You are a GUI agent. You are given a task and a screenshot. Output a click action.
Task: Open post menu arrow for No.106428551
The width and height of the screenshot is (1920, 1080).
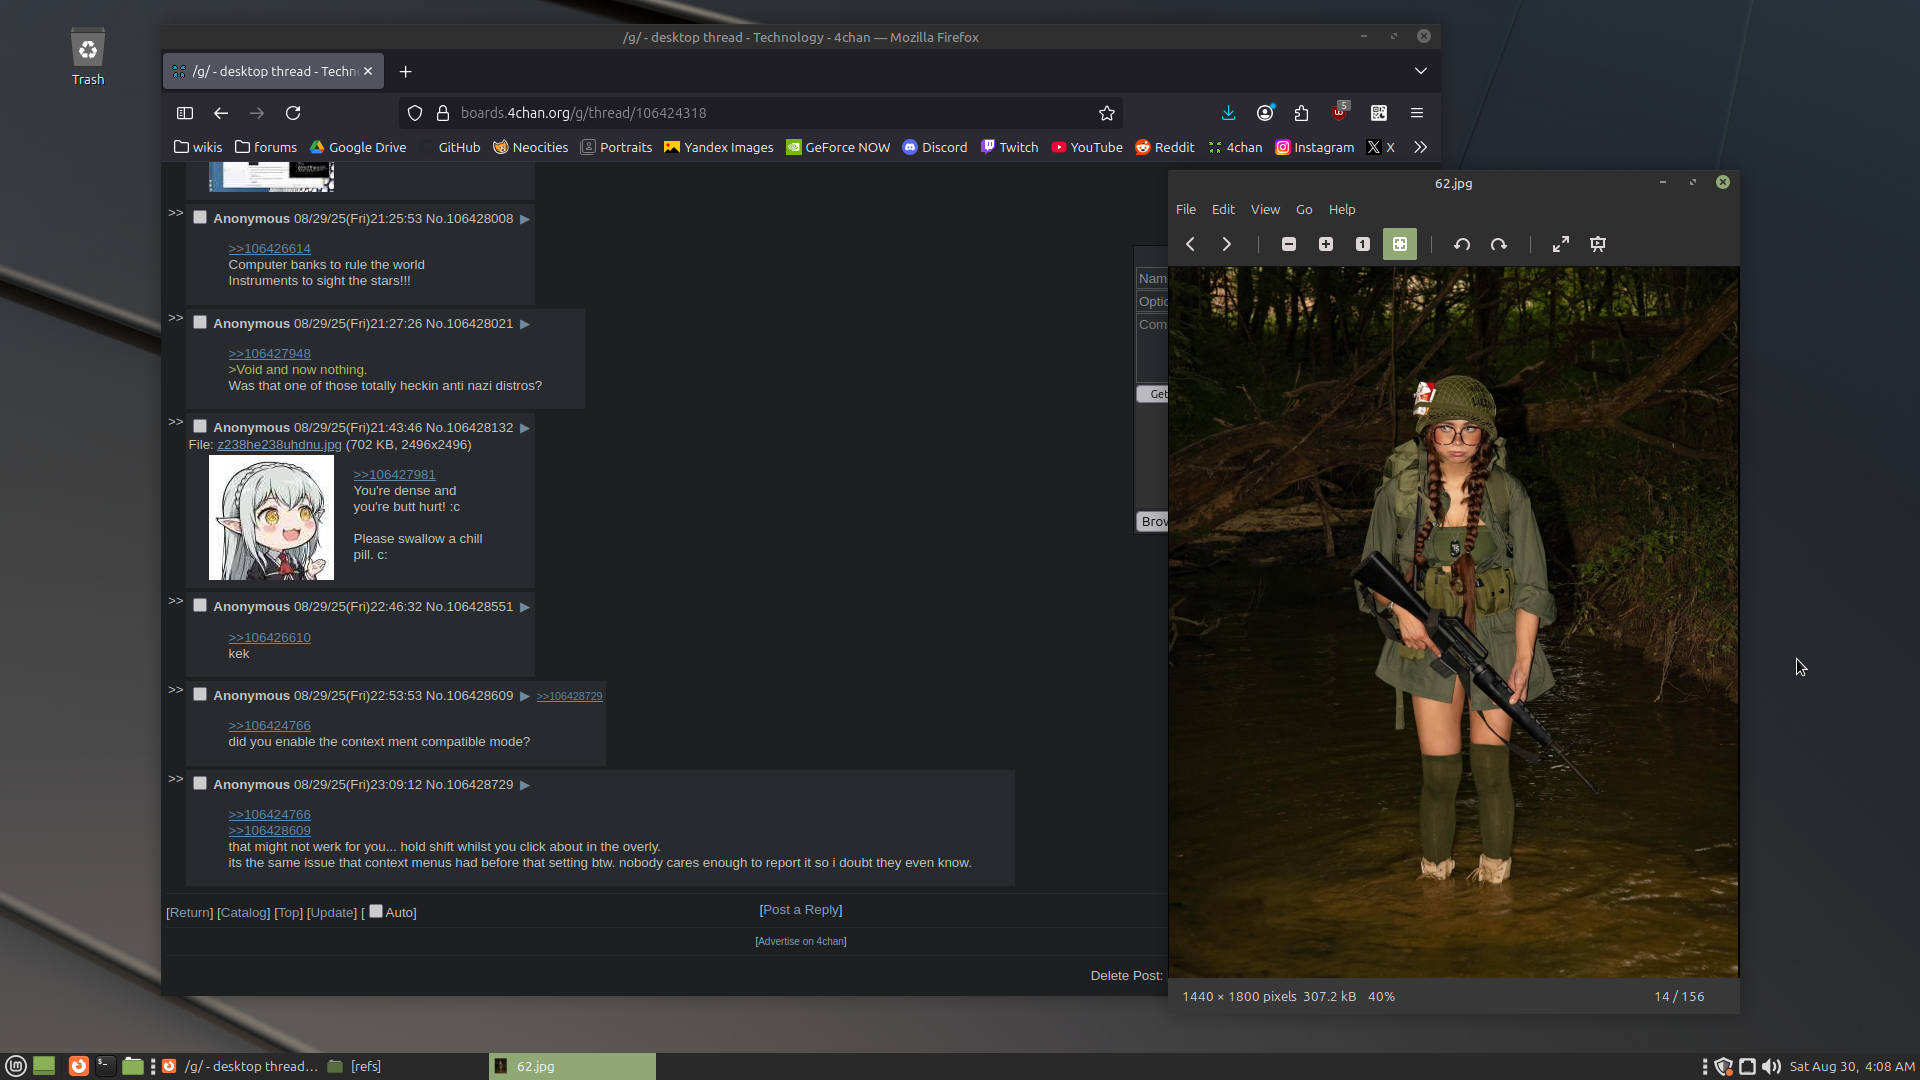[x=524, y=607]
